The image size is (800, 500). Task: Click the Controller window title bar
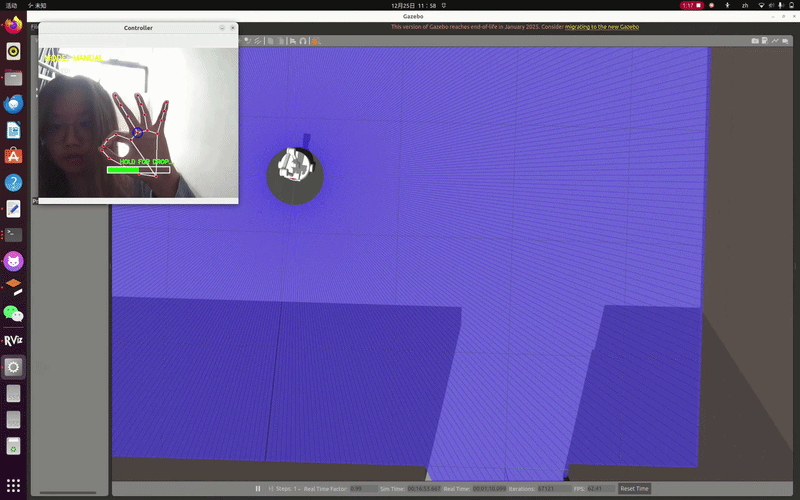point(138,28)
